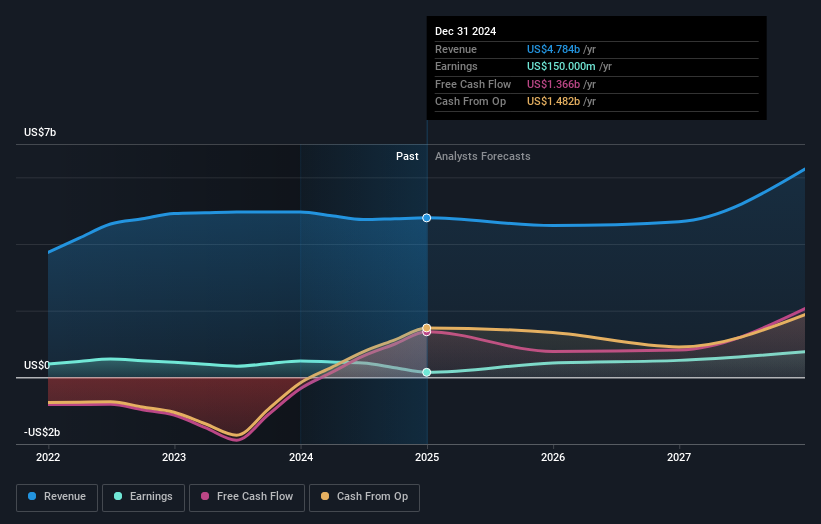The height and width of the screenshot is (524, 821).
Task: Select the 2027 x-axis label
Action: coord(679,457)
